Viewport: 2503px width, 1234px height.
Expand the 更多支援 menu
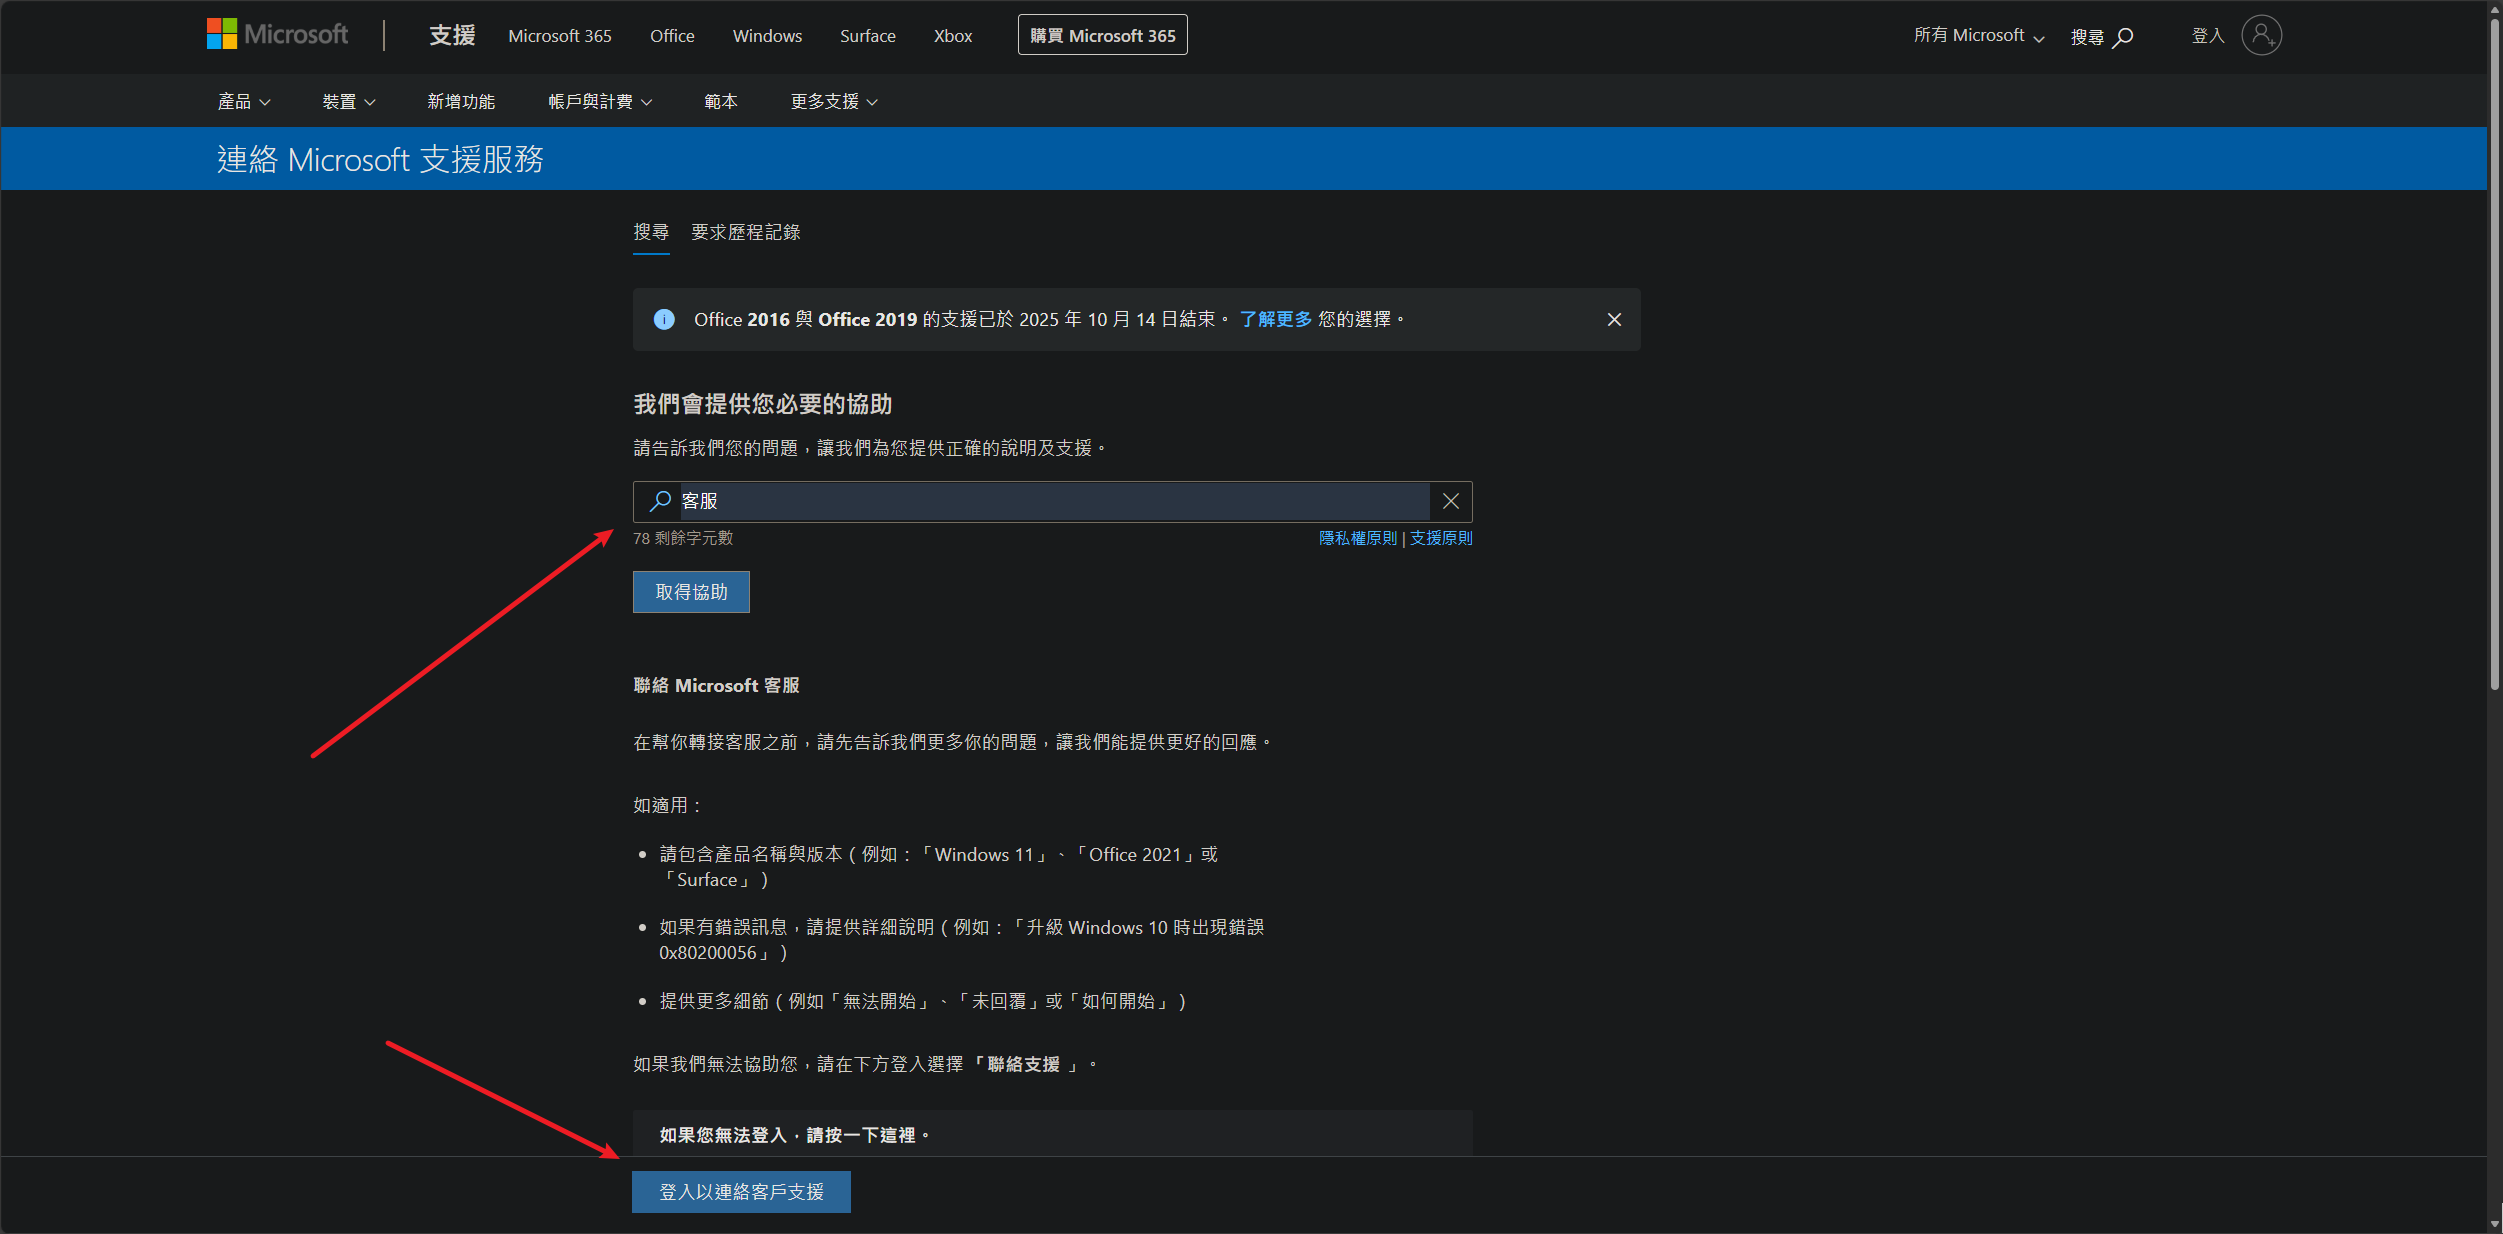point(833,102)
